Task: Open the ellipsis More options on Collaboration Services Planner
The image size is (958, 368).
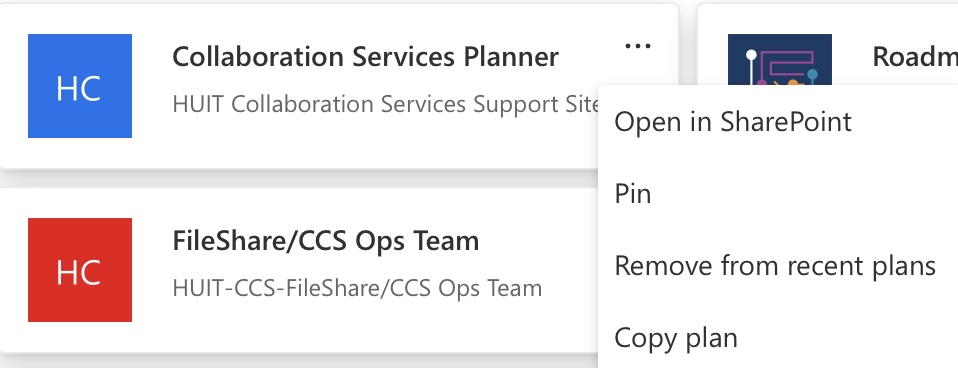Action: click(x=638, y=46)
